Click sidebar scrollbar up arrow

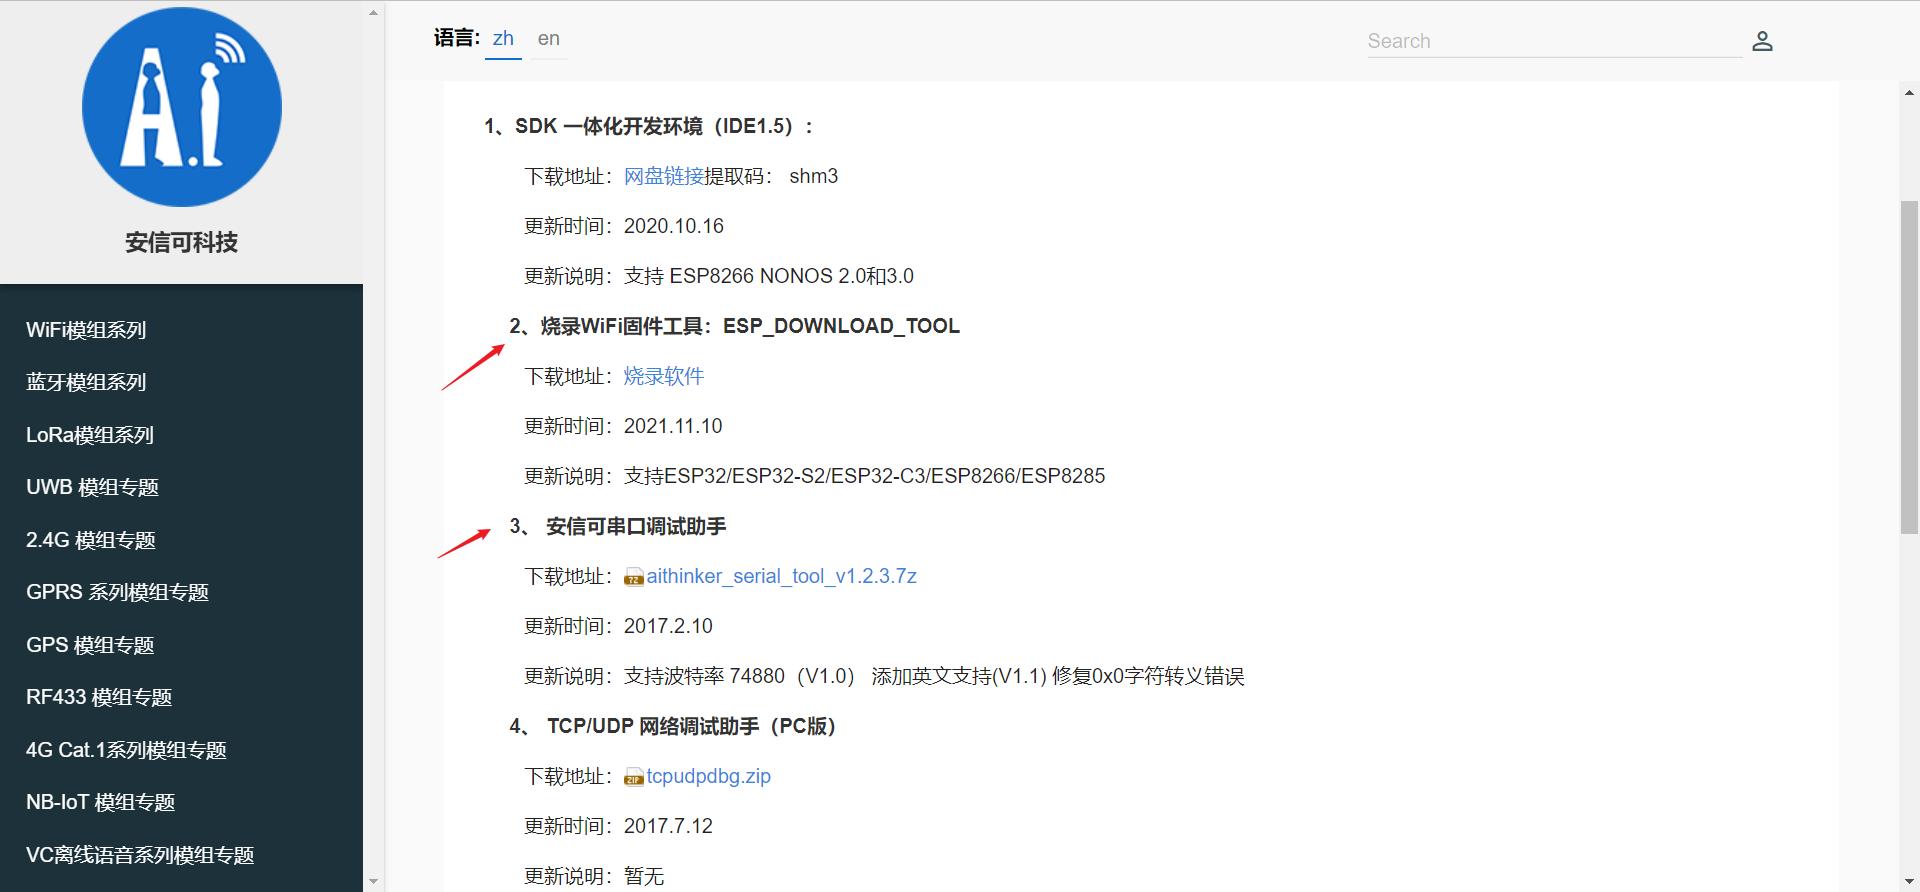click(x=373, y=13)
